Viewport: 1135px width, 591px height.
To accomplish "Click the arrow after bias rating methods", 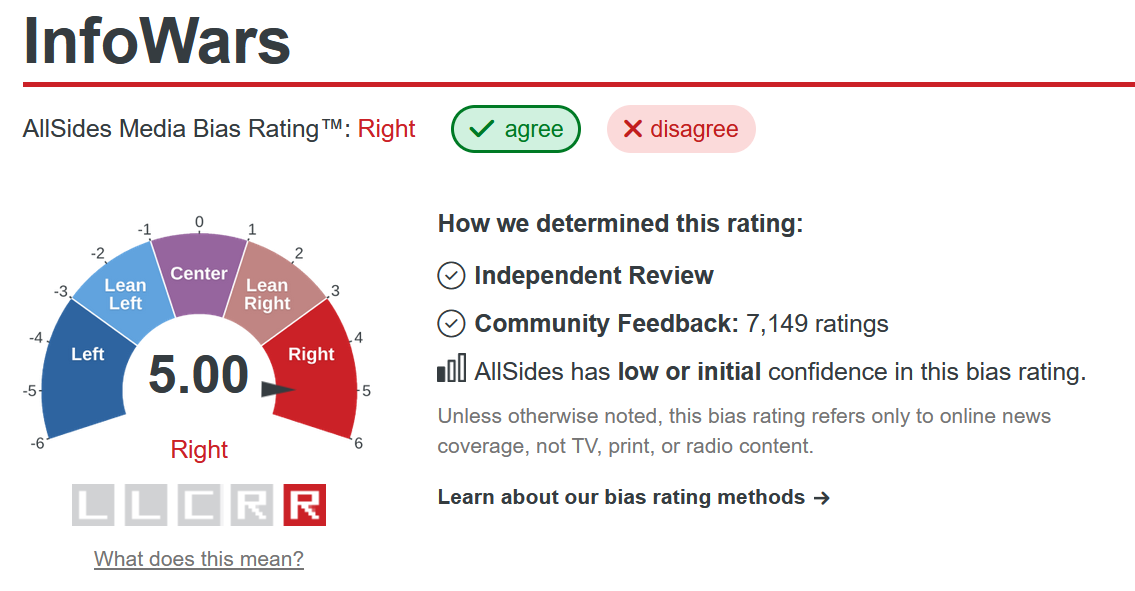I will click(822, 498).
